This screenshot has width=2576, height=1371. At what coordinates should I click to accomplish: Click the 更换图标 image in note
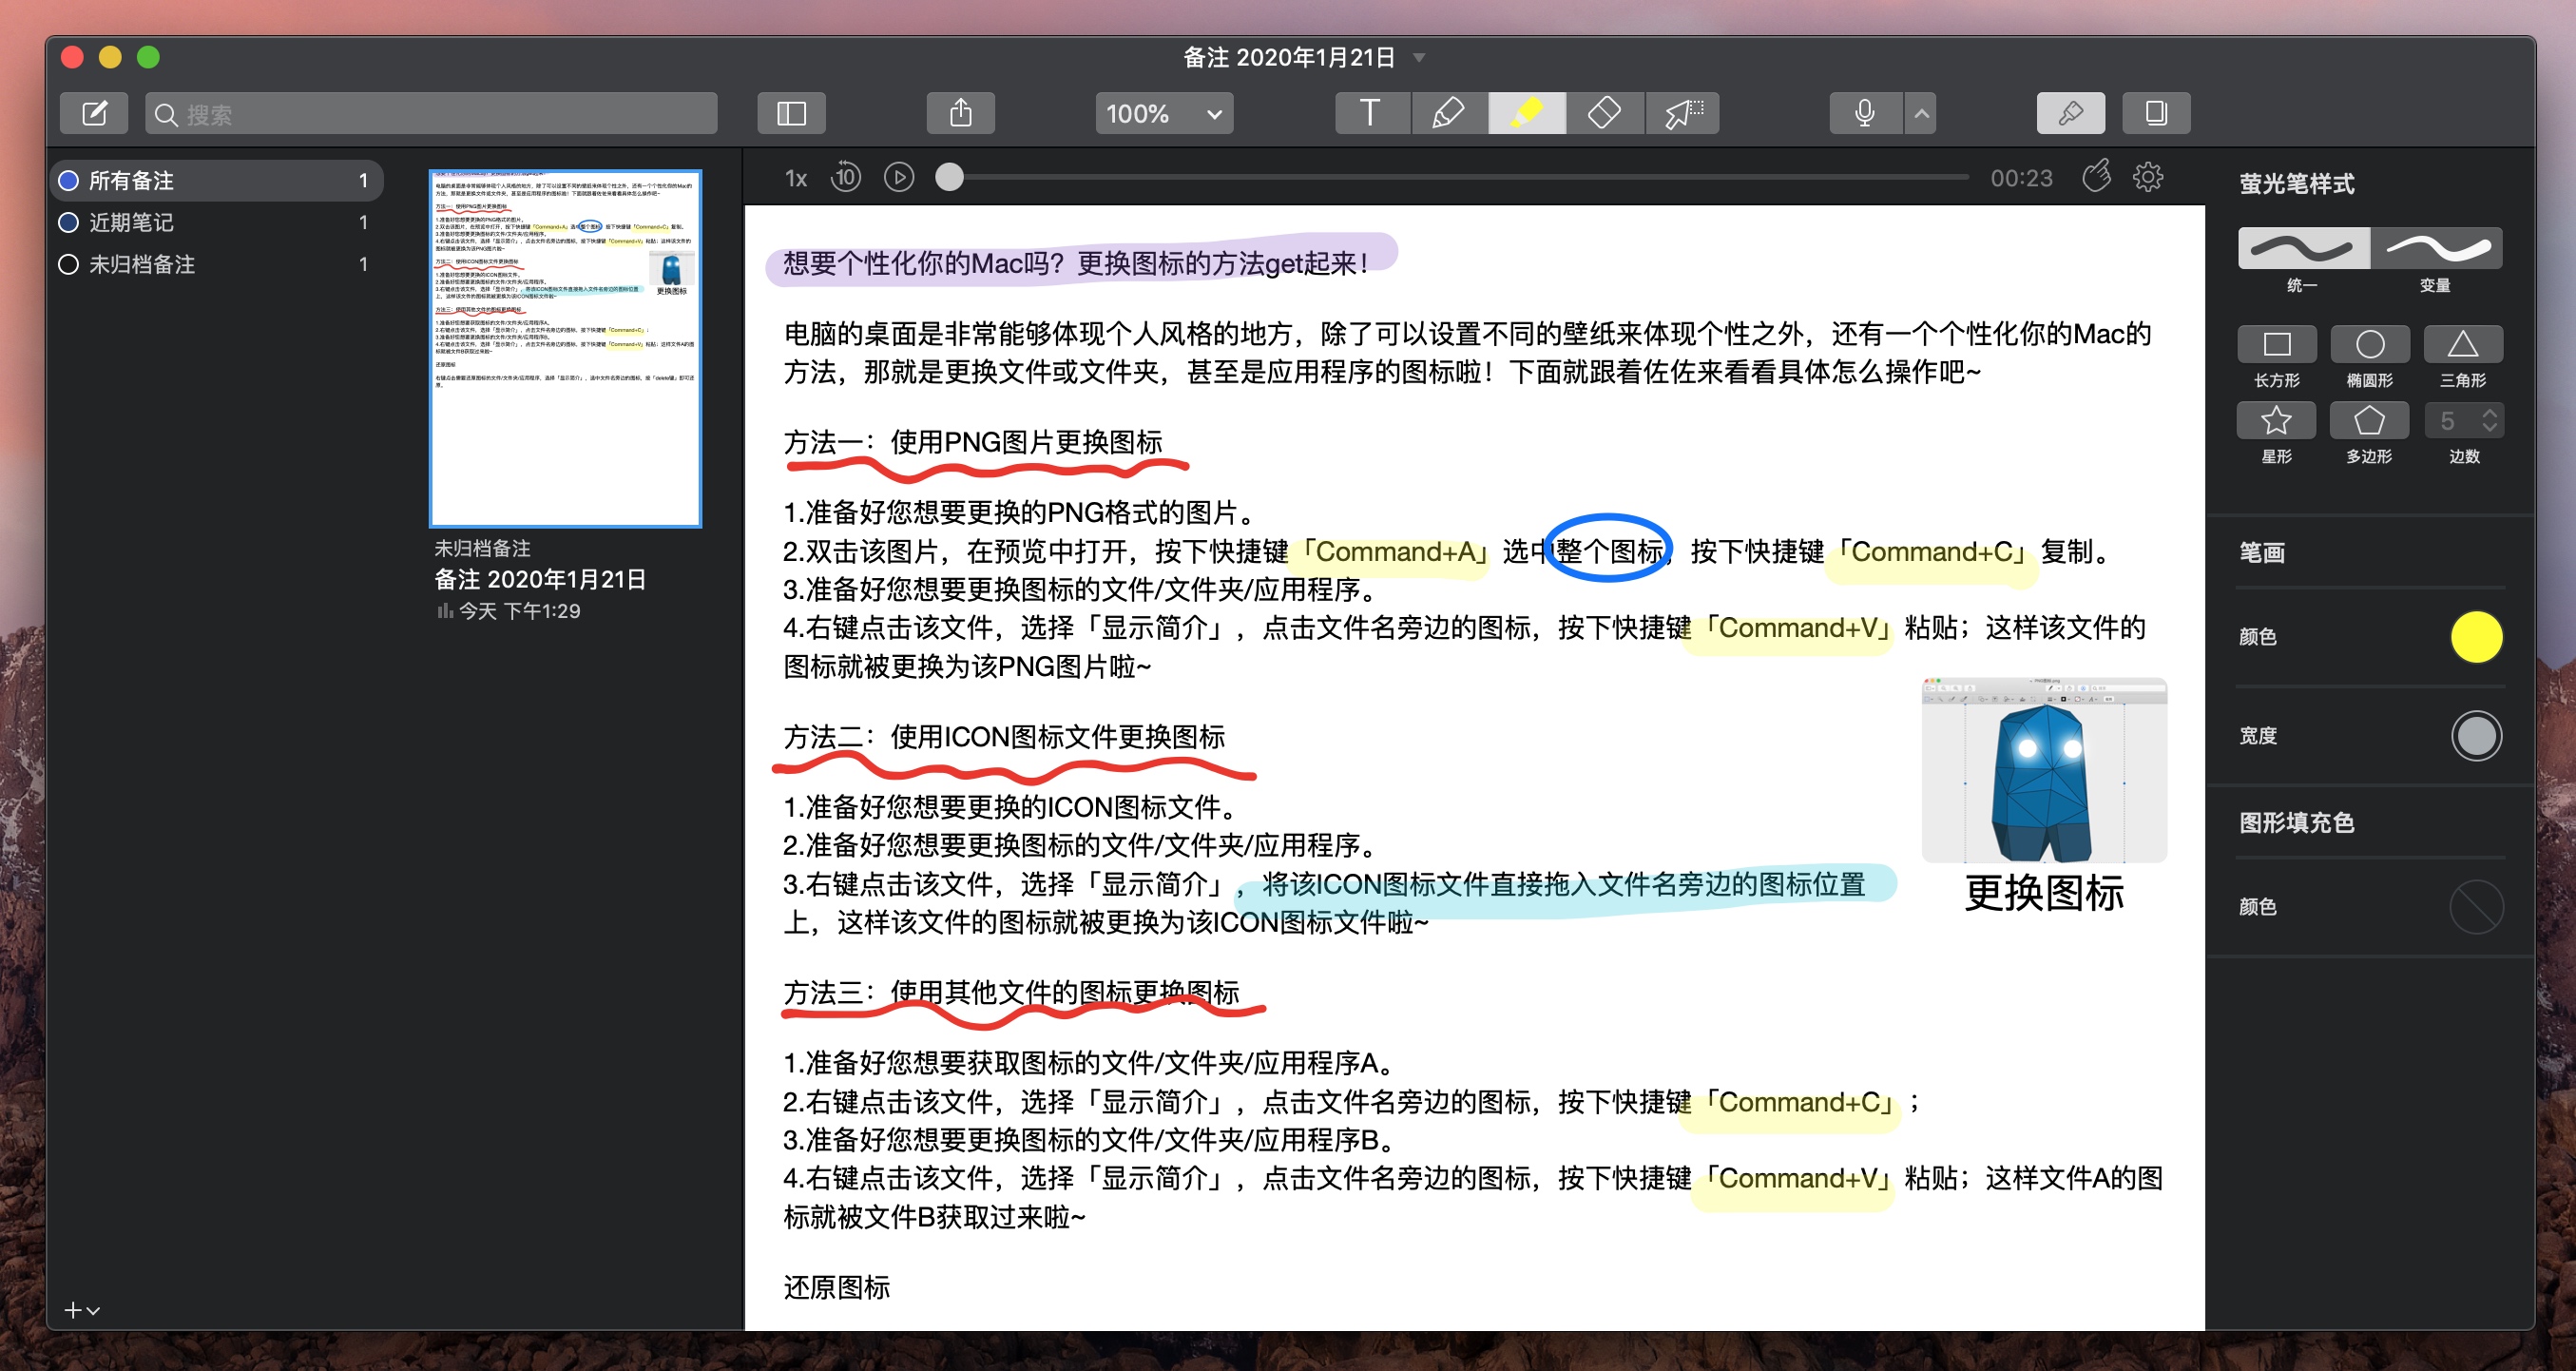(2044, 771)
